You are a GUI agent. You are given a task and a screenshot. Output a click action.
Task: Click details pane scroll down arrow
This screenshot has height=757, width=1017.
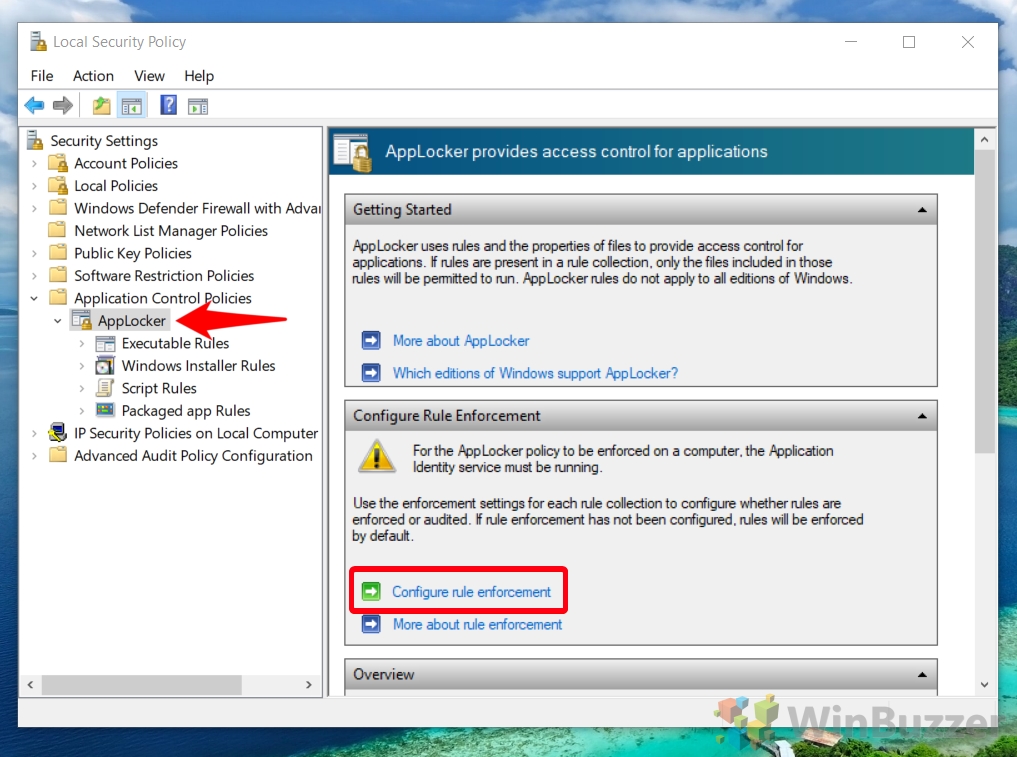984,684
